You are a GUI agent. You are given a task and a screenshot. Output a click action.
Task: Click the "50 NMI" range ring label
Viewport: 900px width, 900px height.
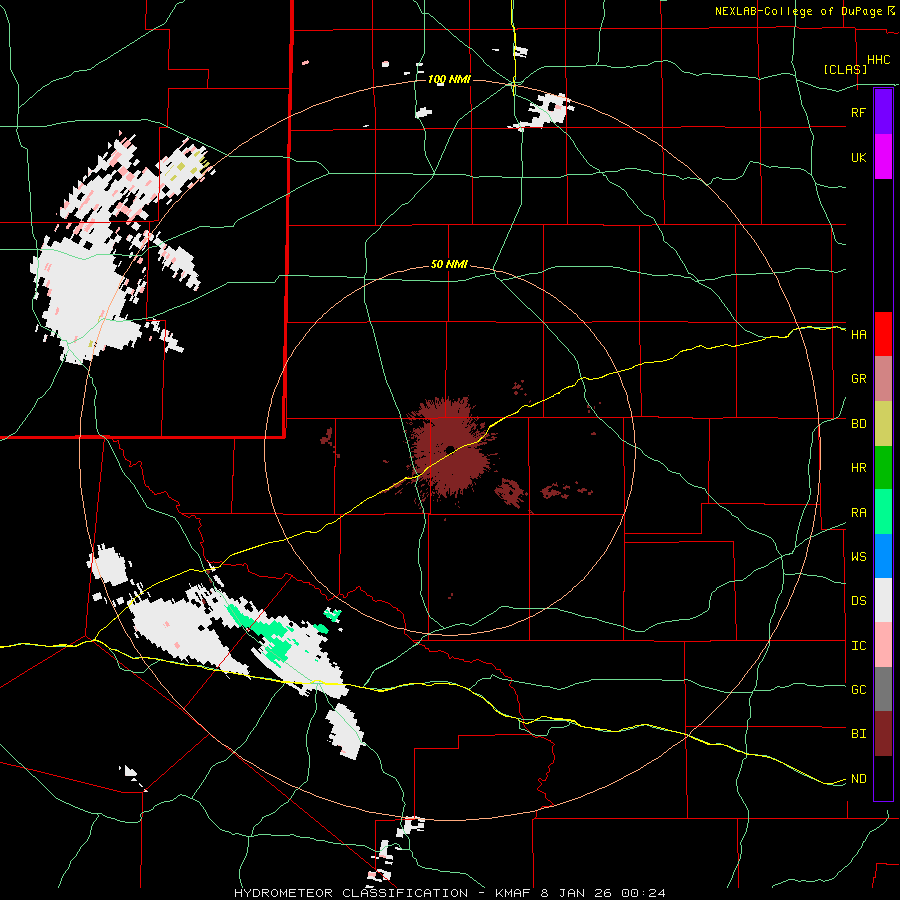449,265
